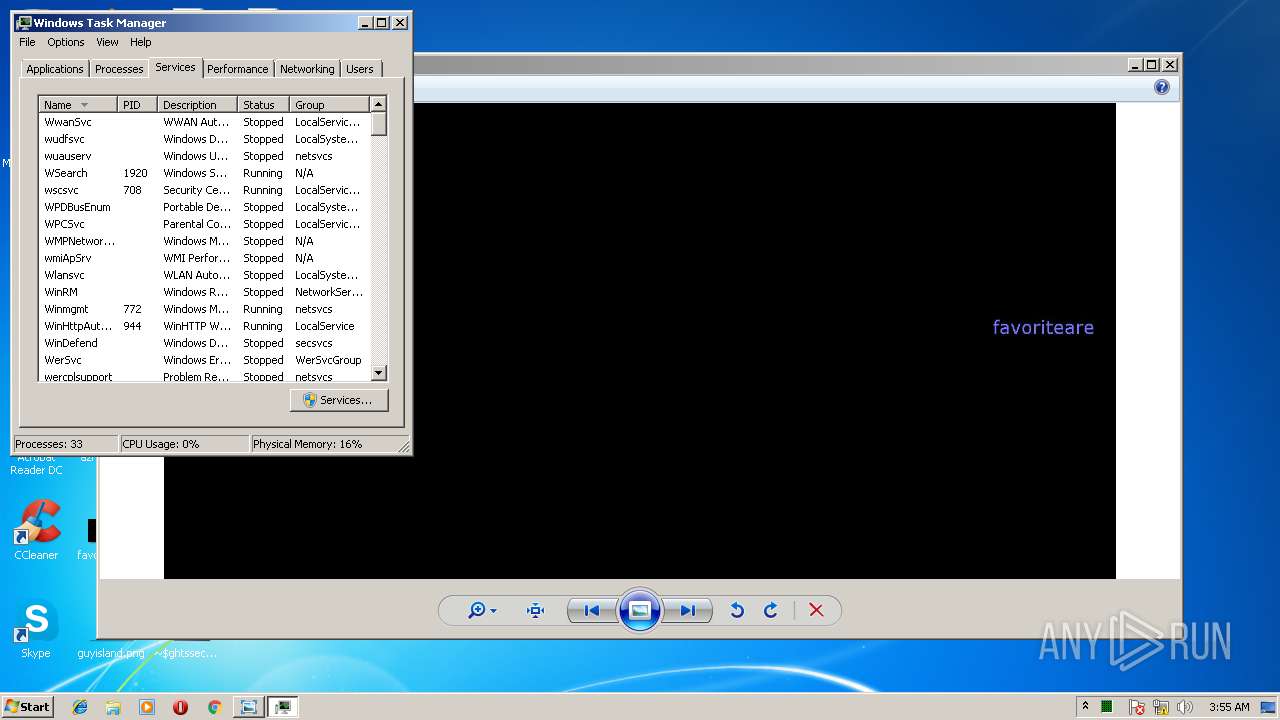The width and height of the screenshot is (1280, 720).
Task: Select the WinRM service row
Action: click(204, 292)
